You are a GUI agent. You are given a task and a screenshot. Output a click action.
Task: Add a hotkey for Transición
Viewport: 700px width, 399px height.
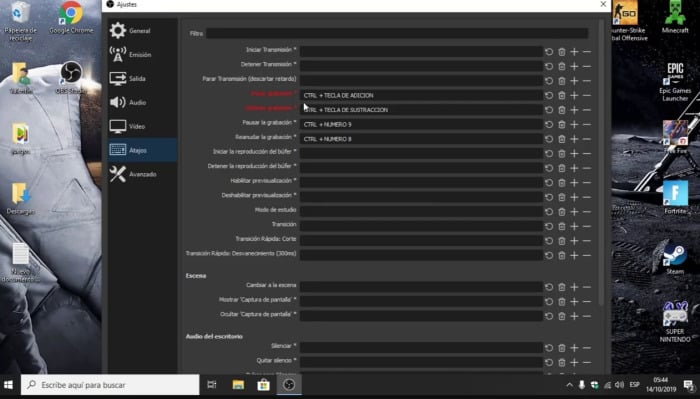point(574,226)
